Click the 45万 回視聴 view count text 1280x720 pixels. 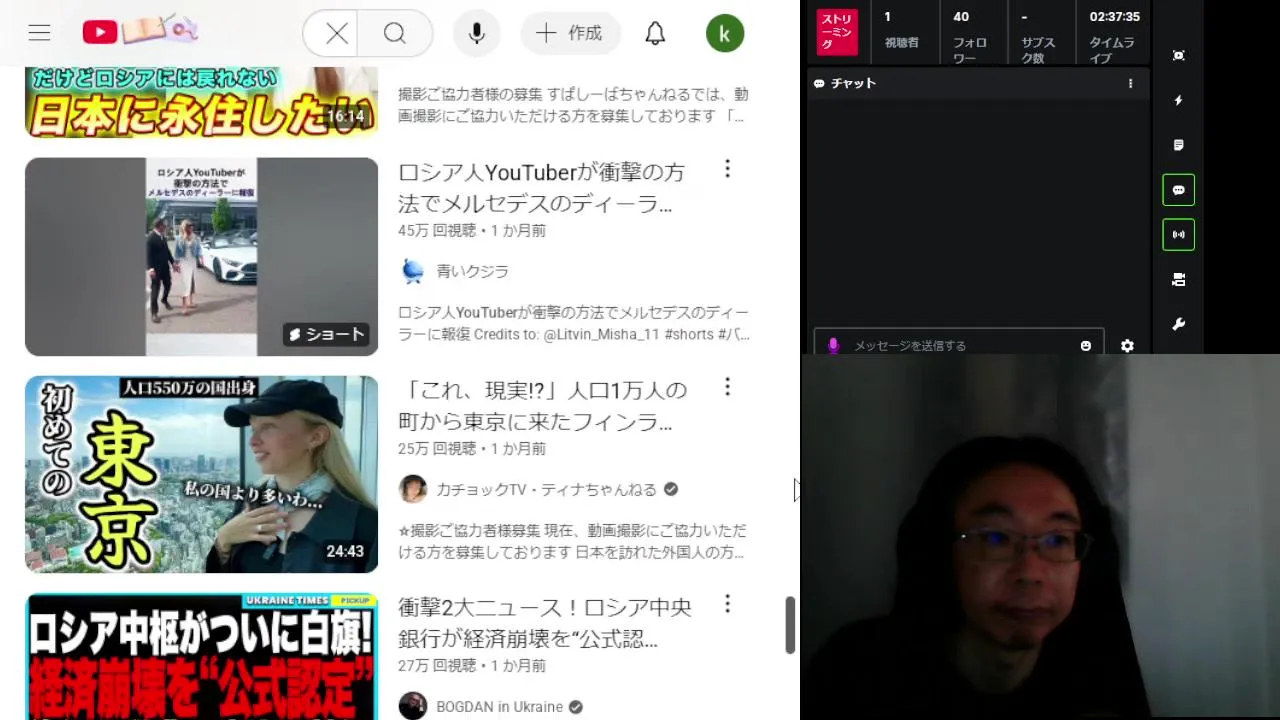pyautogui.click(x=437, y=230)
